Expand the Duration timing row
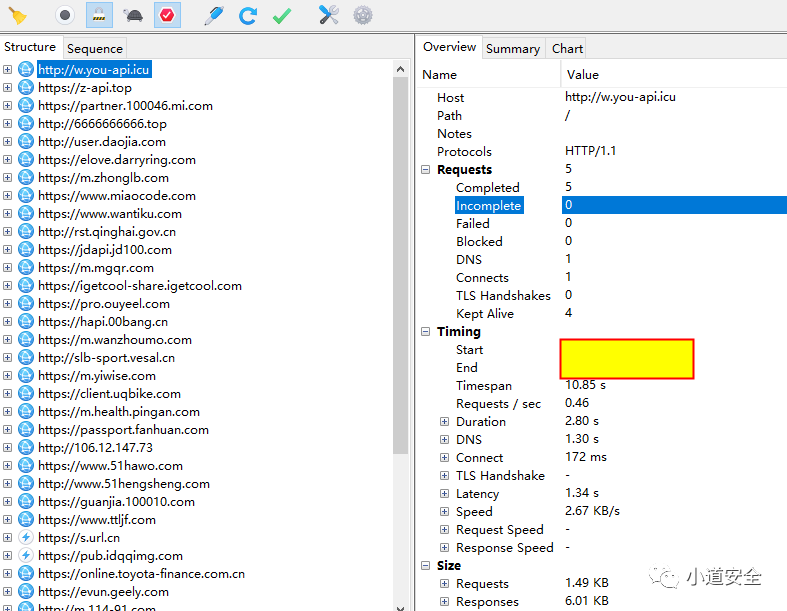Screen dimensions: 787x611 [445, 422]
